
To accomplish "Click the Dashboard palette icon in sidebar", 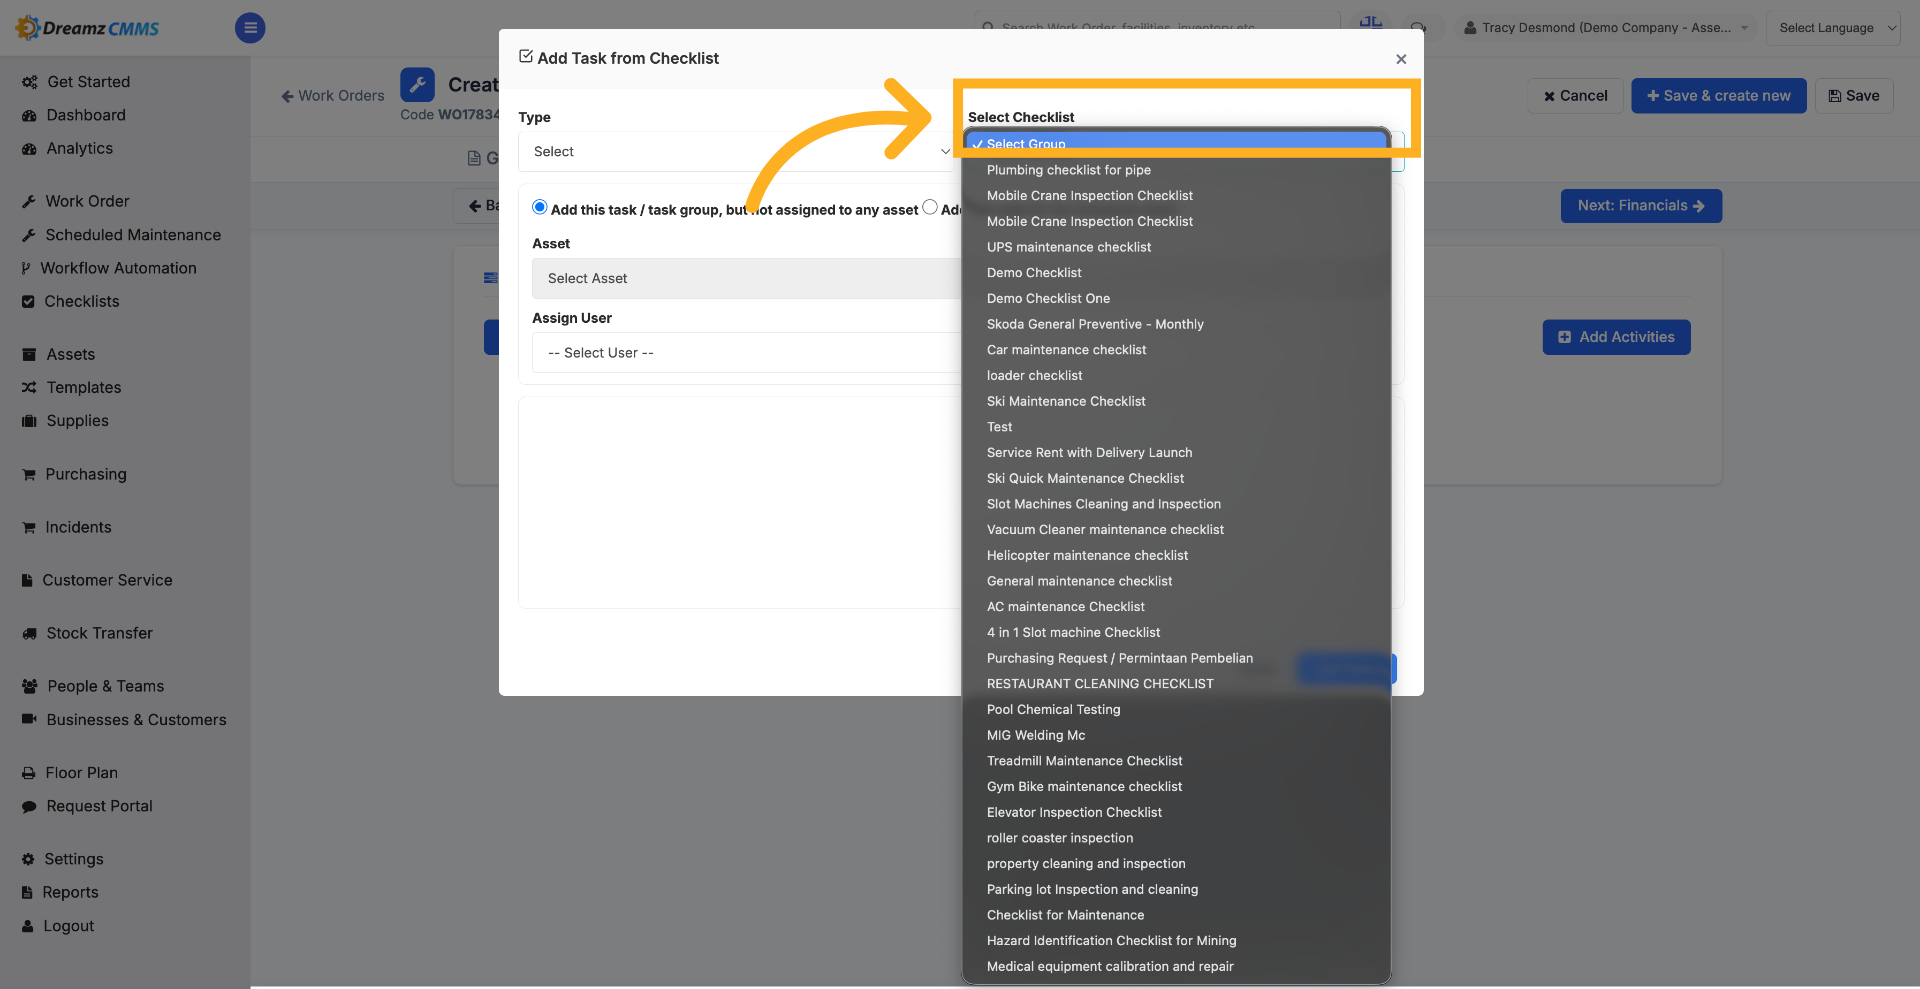I will point(29,115).
